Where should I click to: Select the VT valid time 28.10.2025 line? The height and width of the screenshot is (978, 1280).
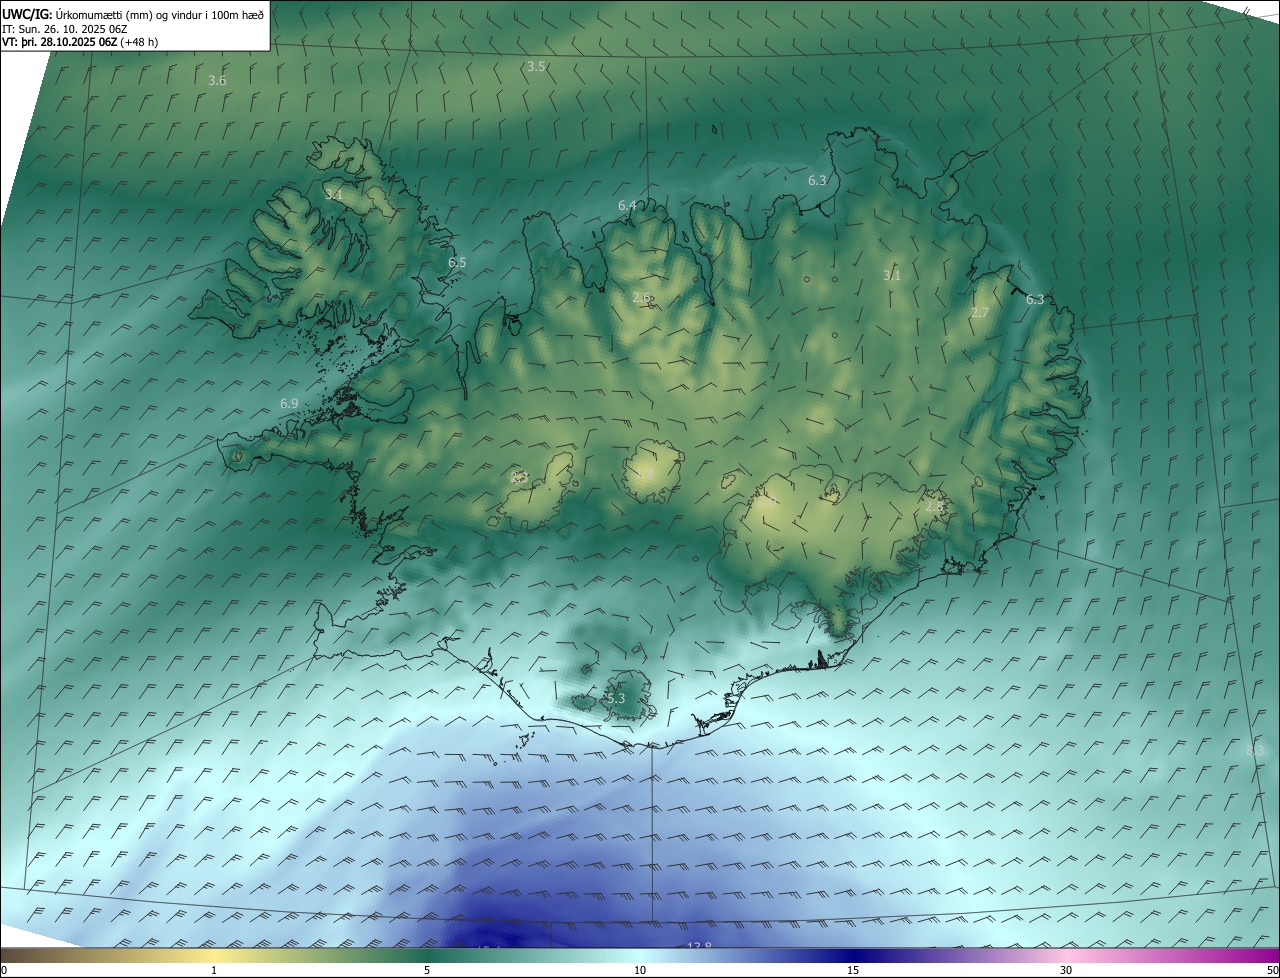coord(79,42)
